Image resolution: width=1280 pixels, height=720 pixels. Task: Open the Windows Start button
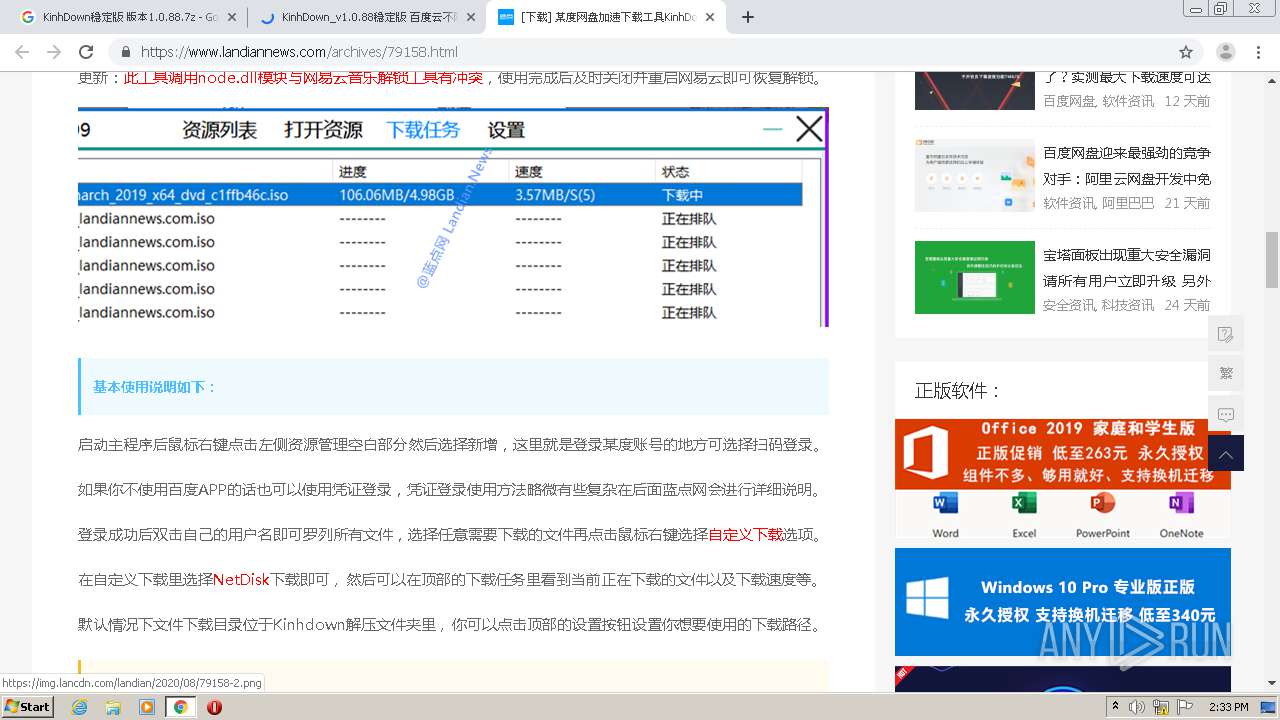click(28, 706)
